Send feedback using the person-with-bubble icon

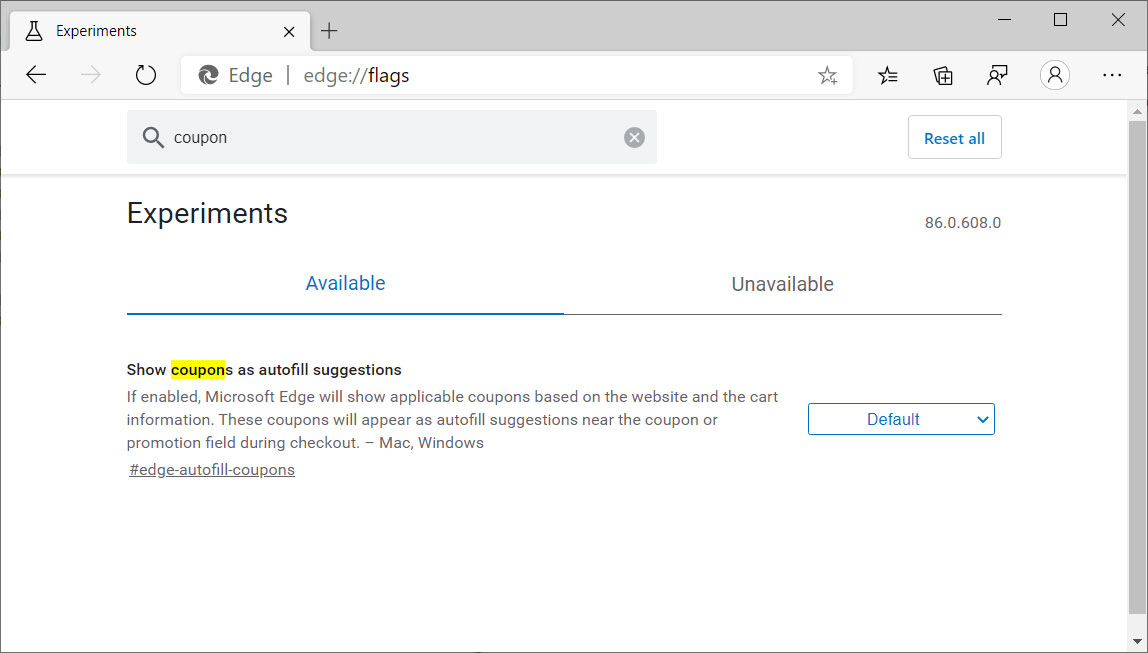[x=997, y=74]
